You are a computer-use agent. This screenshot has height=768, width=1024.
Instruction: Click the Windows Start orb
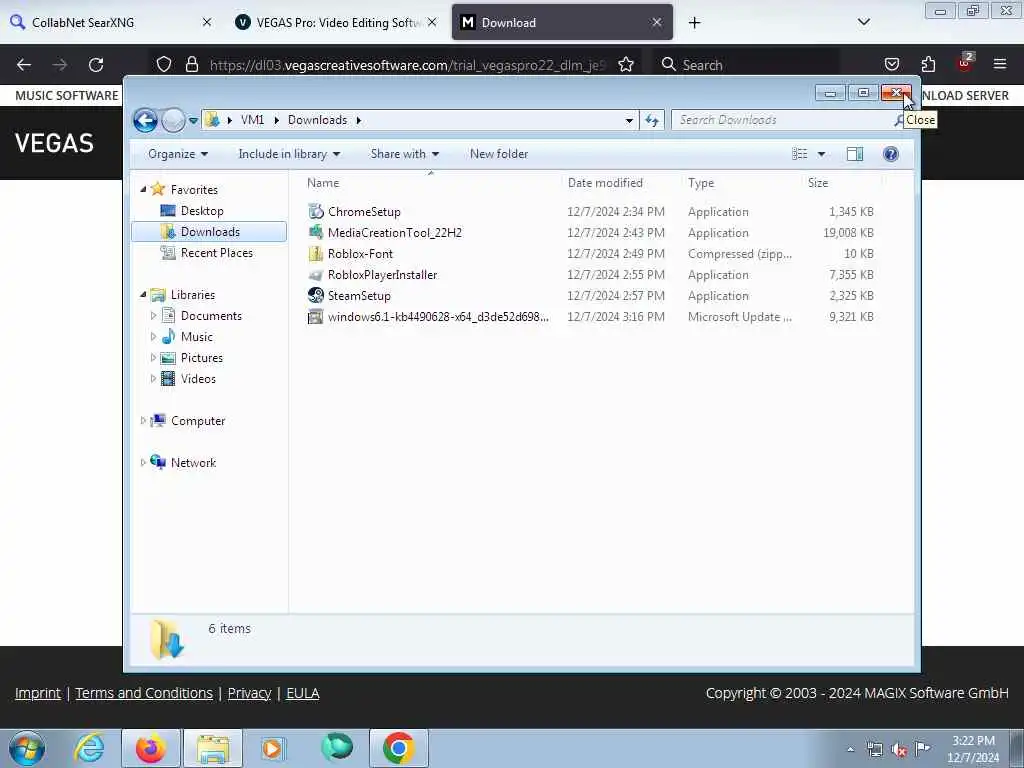[27, 748]
